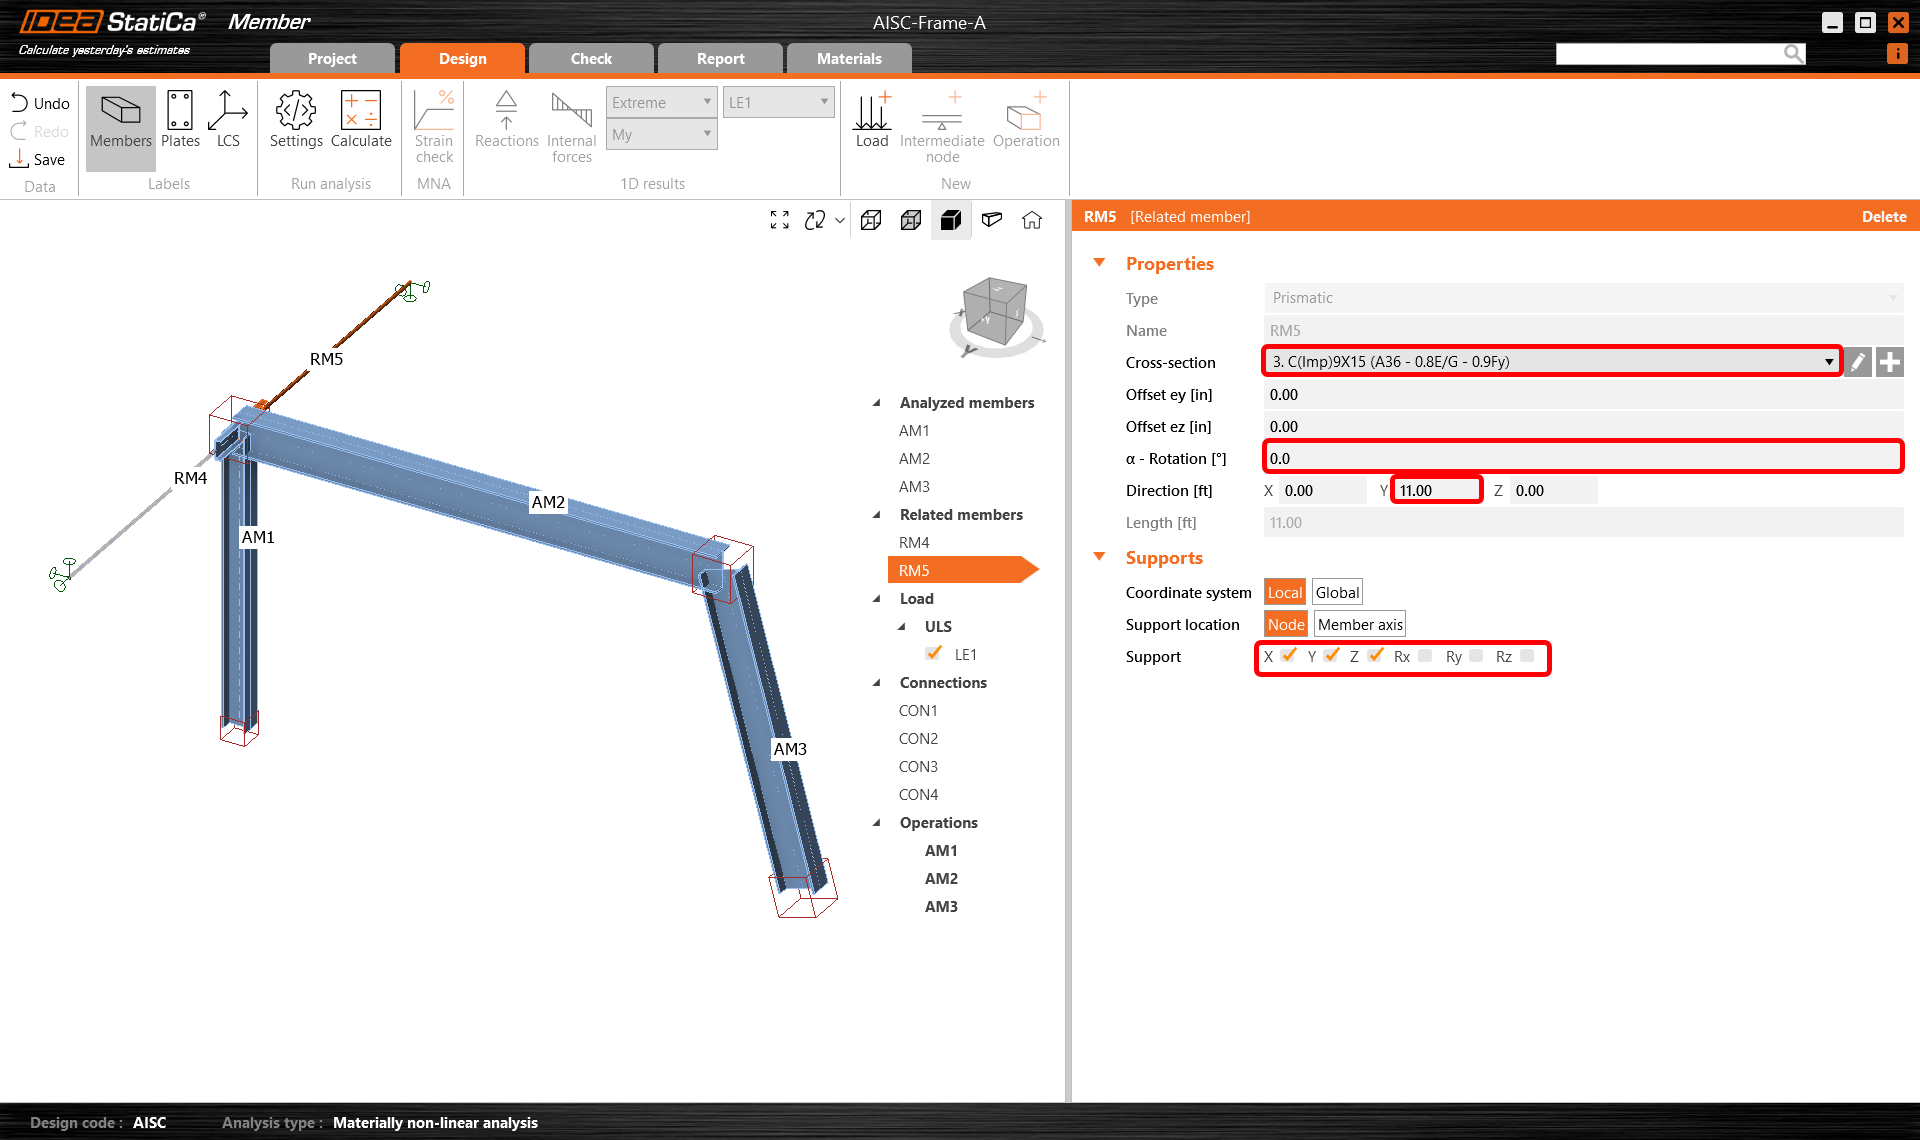Uncheck the LE1 load case
Screen dimensions: 1920x1140
[x=933, y=653]
